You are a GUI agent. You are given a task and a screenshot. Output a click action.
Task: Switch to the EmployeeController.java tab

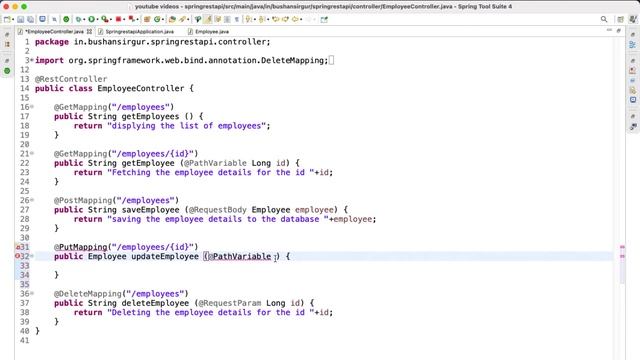(x=54, y=31)
